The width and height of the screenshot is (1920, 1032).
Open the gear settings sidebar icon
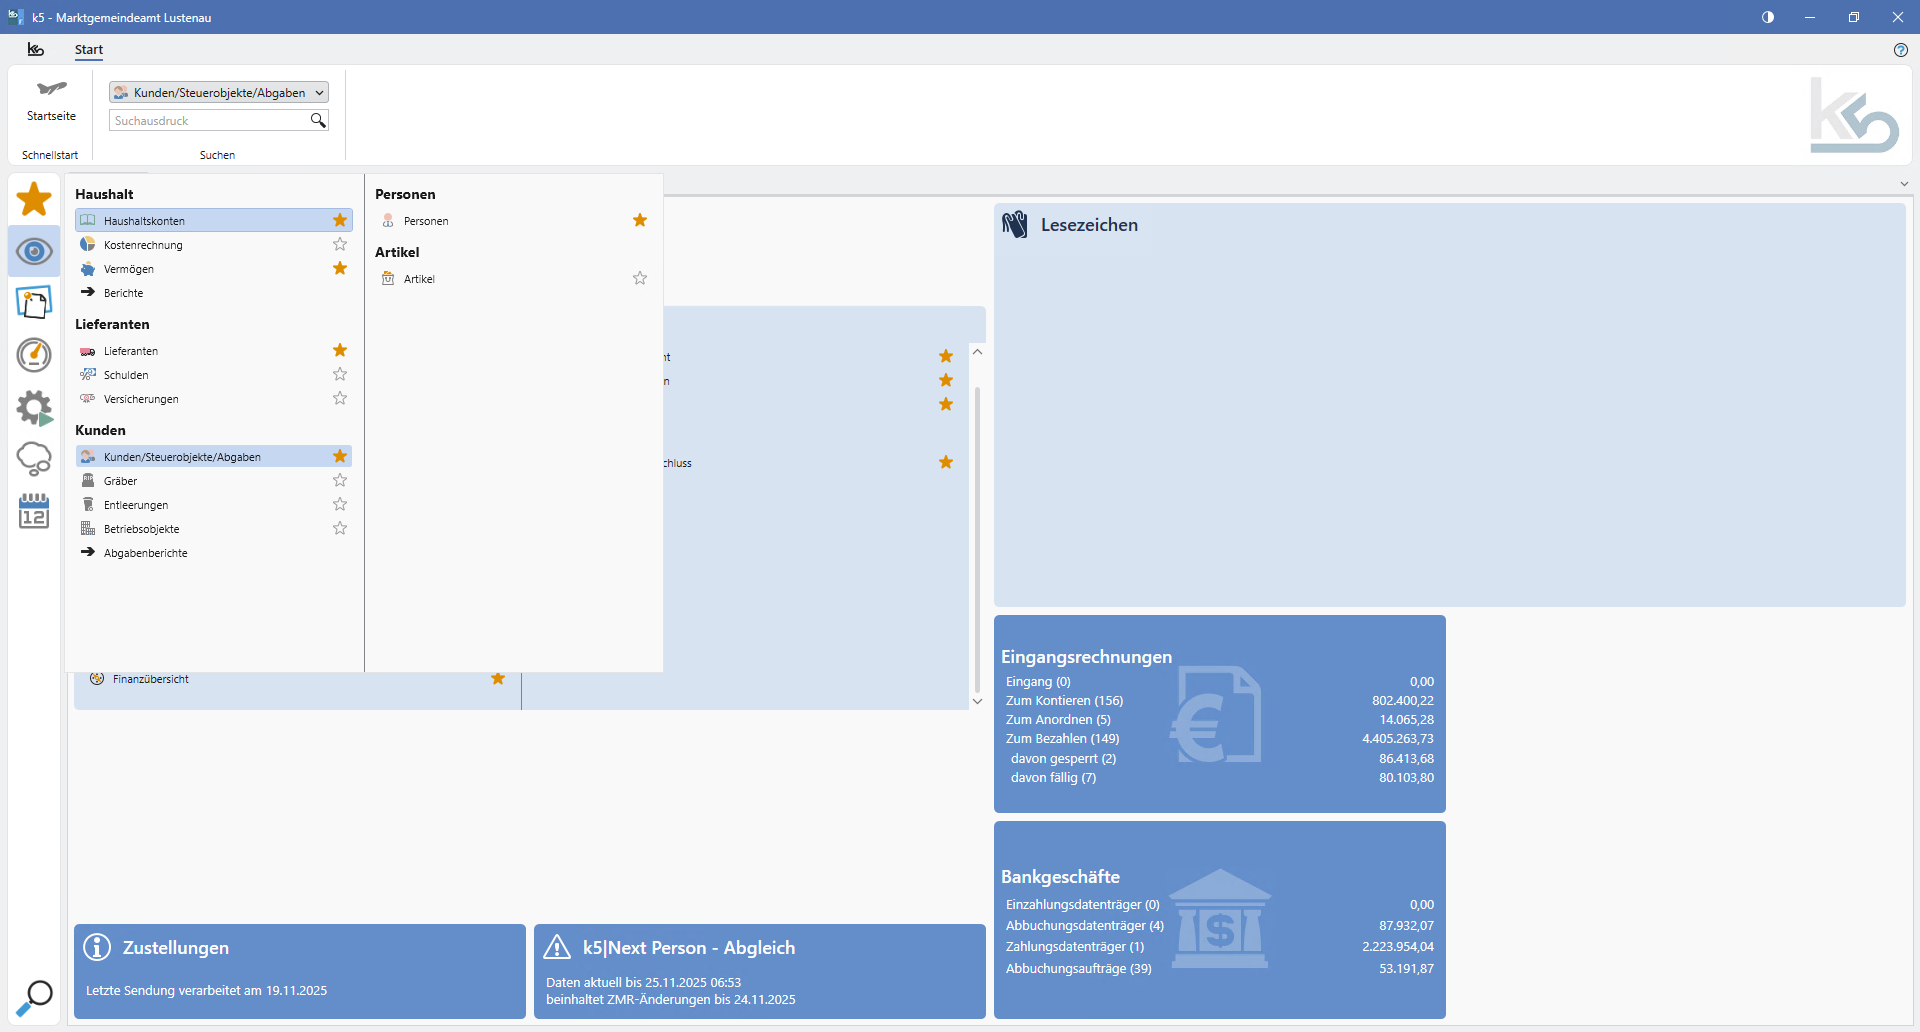(34, 407)
